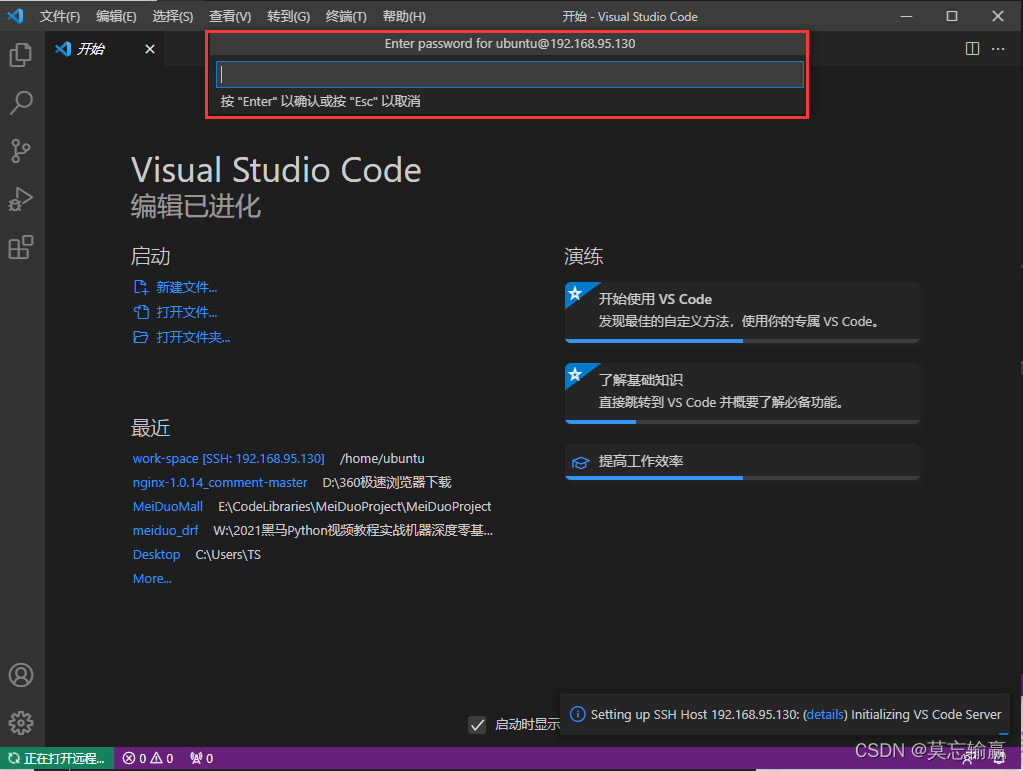Click the errors and warnings status indicator
Image resolution: width=1023 pixels, height=771 pixels.
(x=148, y=758)
